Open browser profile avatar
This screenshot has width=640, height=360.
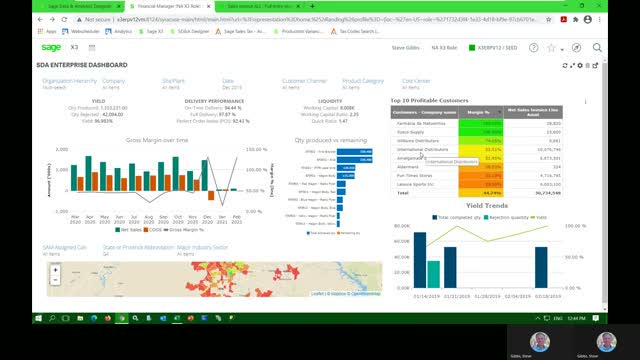click(x=588, y=19)
